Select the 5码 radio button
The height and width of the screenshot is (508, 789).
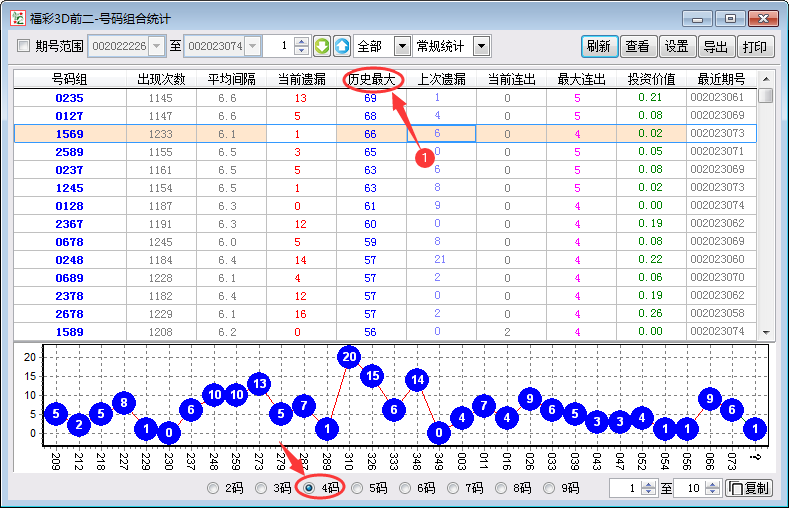tap(357, 488)
